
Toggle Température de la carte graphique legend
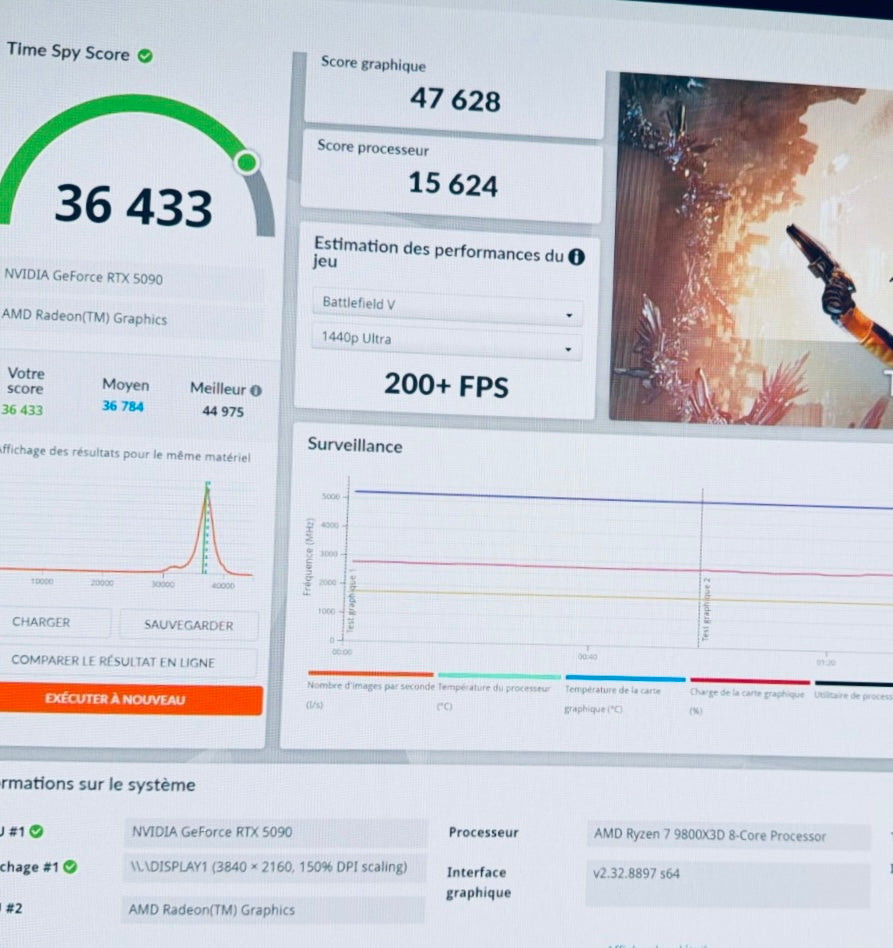624,694
